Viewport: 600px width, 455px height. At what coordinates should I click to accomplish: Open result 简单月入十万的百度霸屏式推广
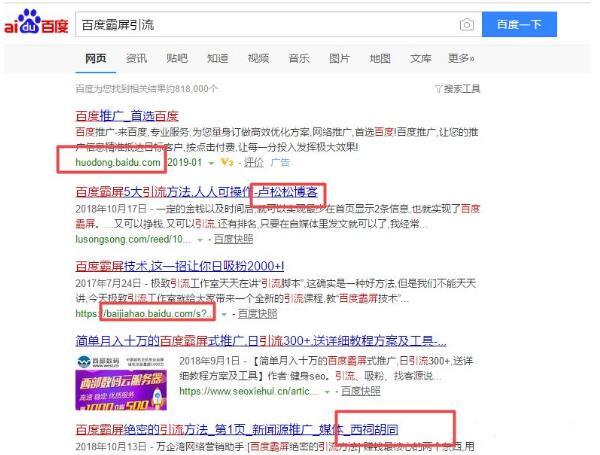(x=261, y=341)
